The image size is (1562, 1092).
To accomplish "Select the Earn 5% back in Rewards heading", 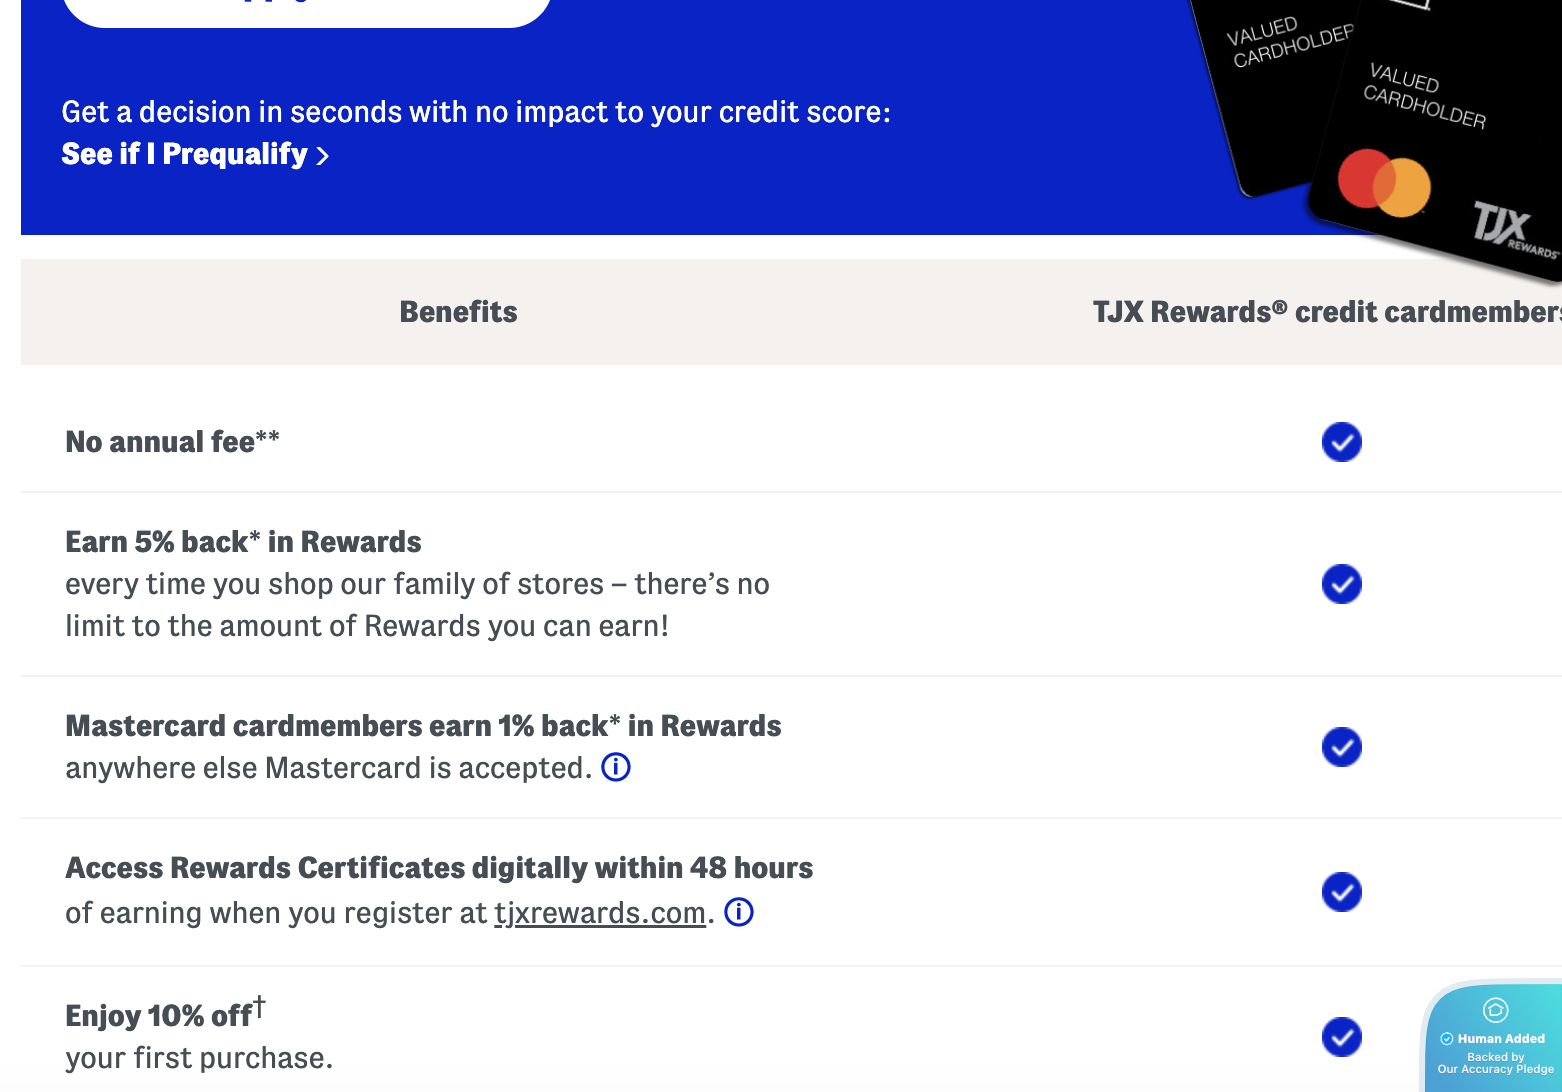I will (x=243, y=542).
